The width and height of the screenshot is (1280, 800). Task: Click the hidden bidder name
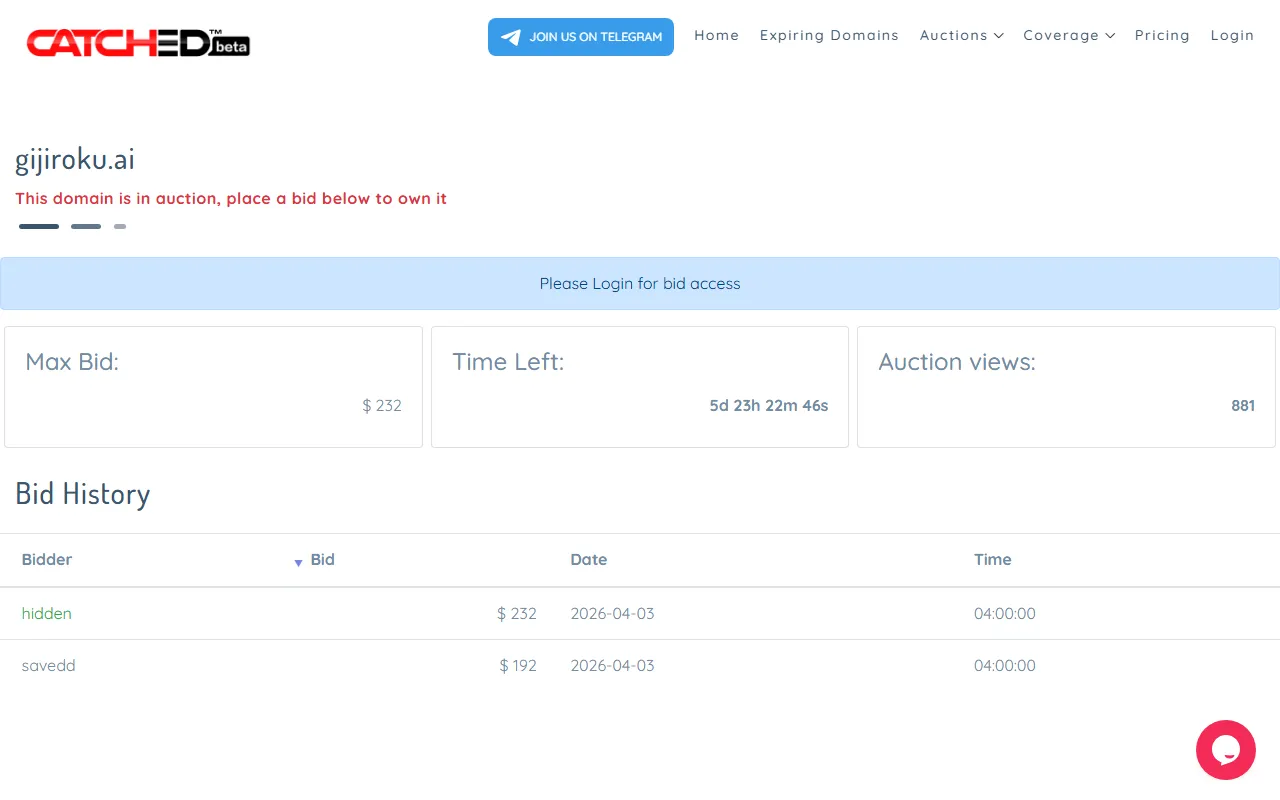coord(47,613)
